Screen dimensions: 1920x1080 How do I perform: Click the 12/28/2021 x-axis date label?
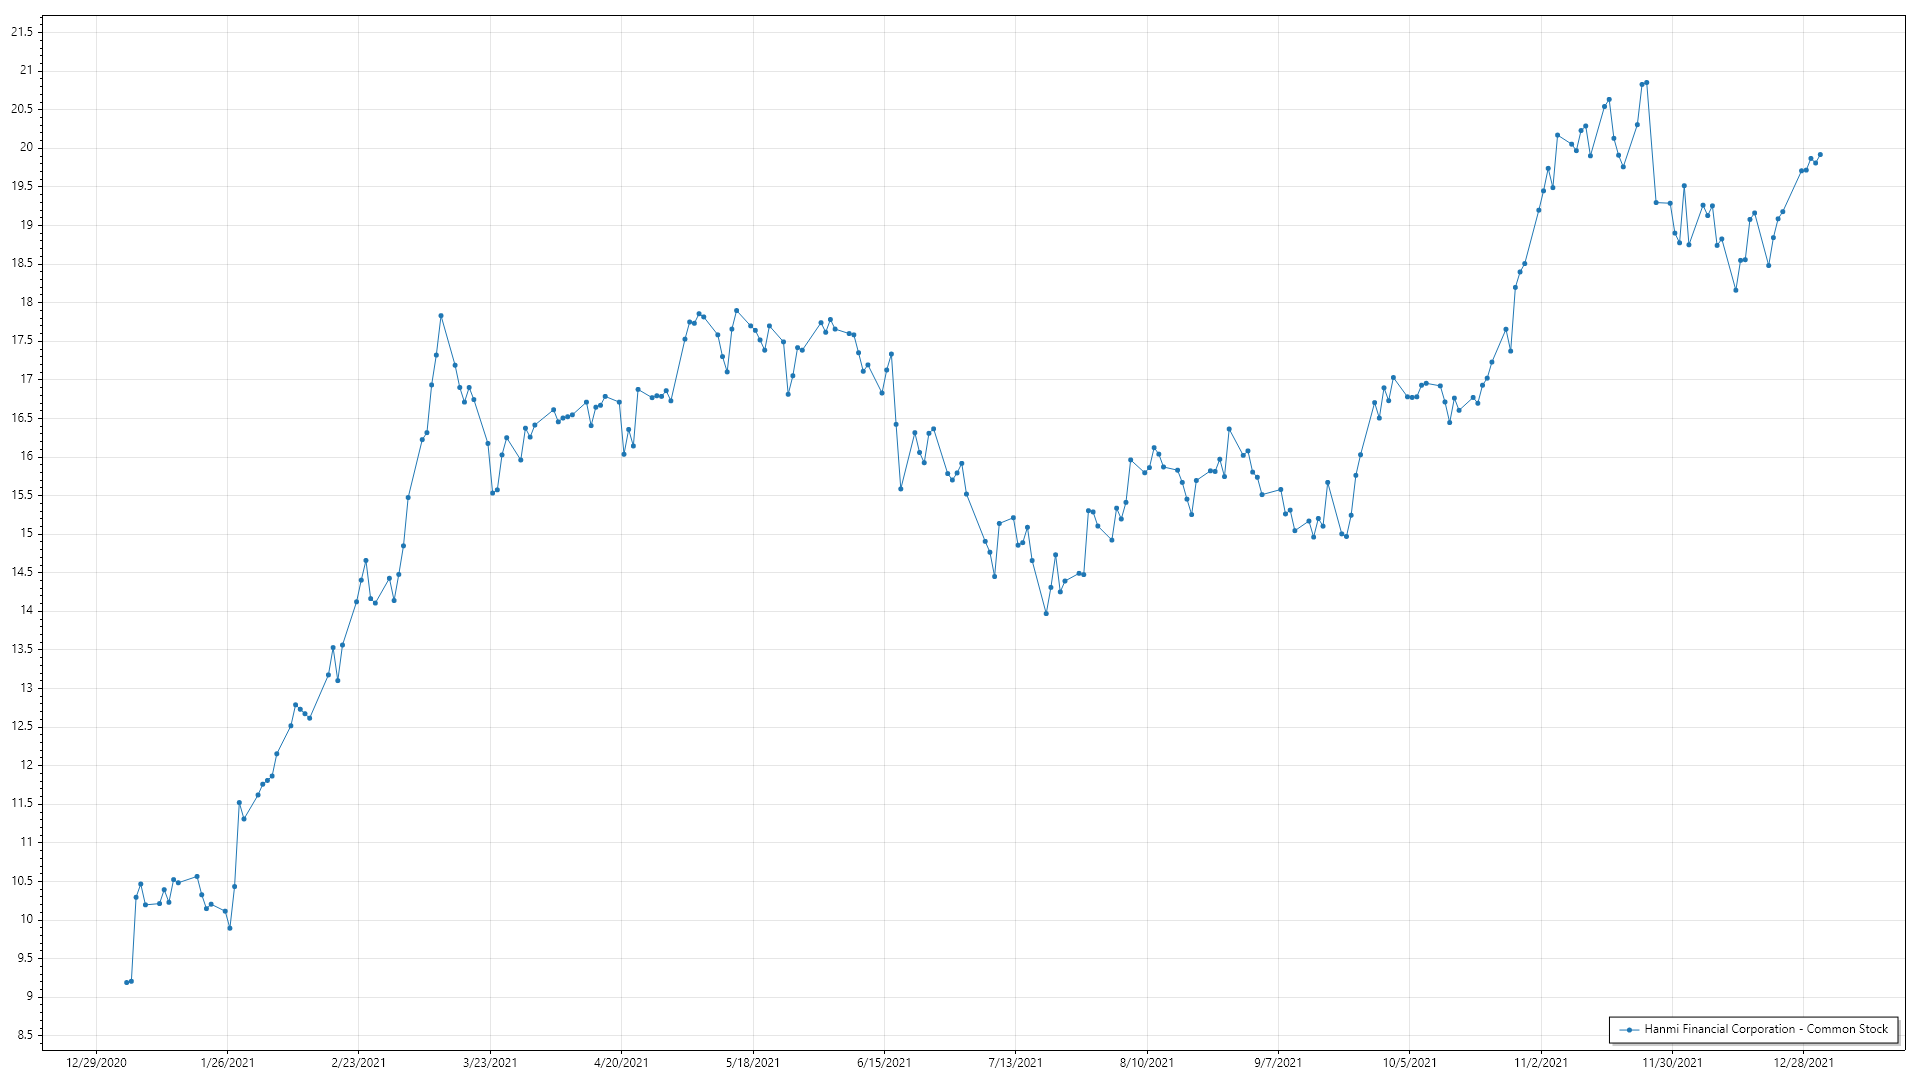pyautogui.click(x=1804, y=1062)
